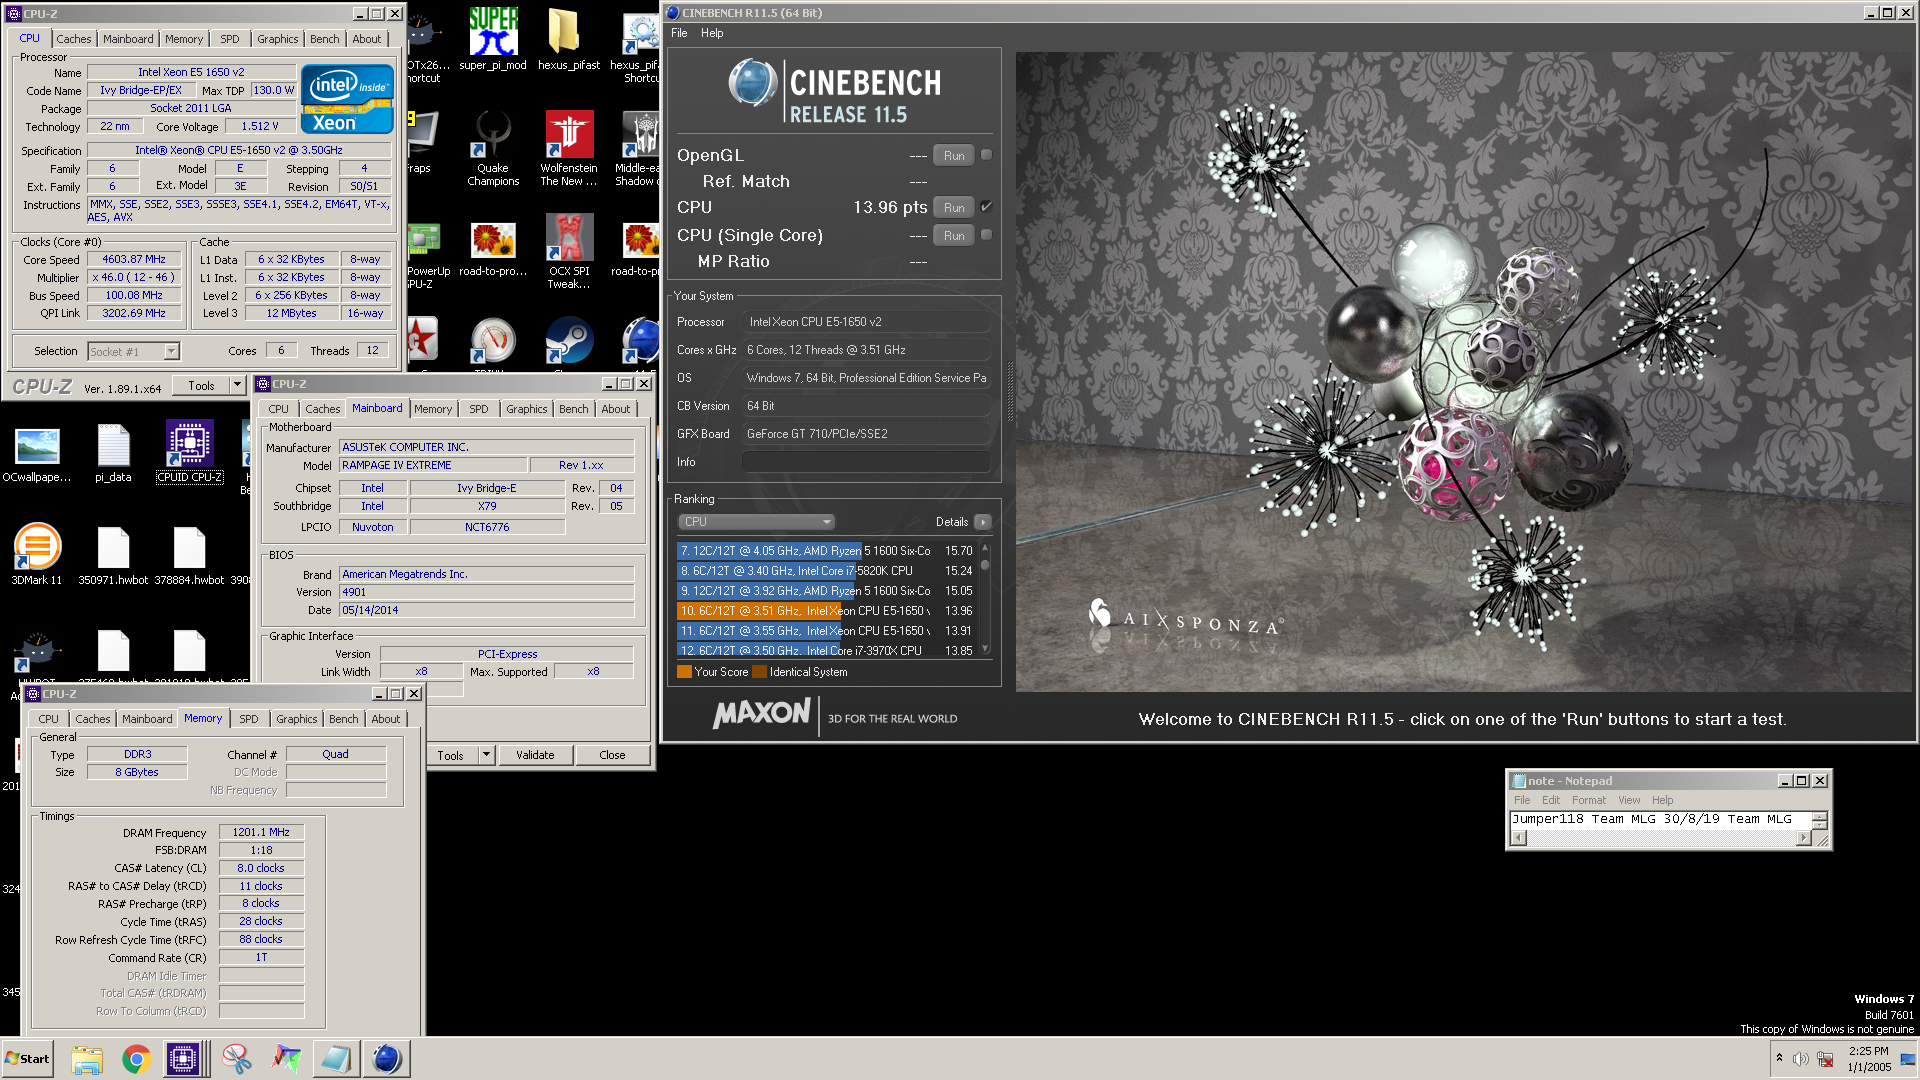Click the clock in system tray
This screenshot has height=1080, width=1920.
click(x=1869, y=1059)
